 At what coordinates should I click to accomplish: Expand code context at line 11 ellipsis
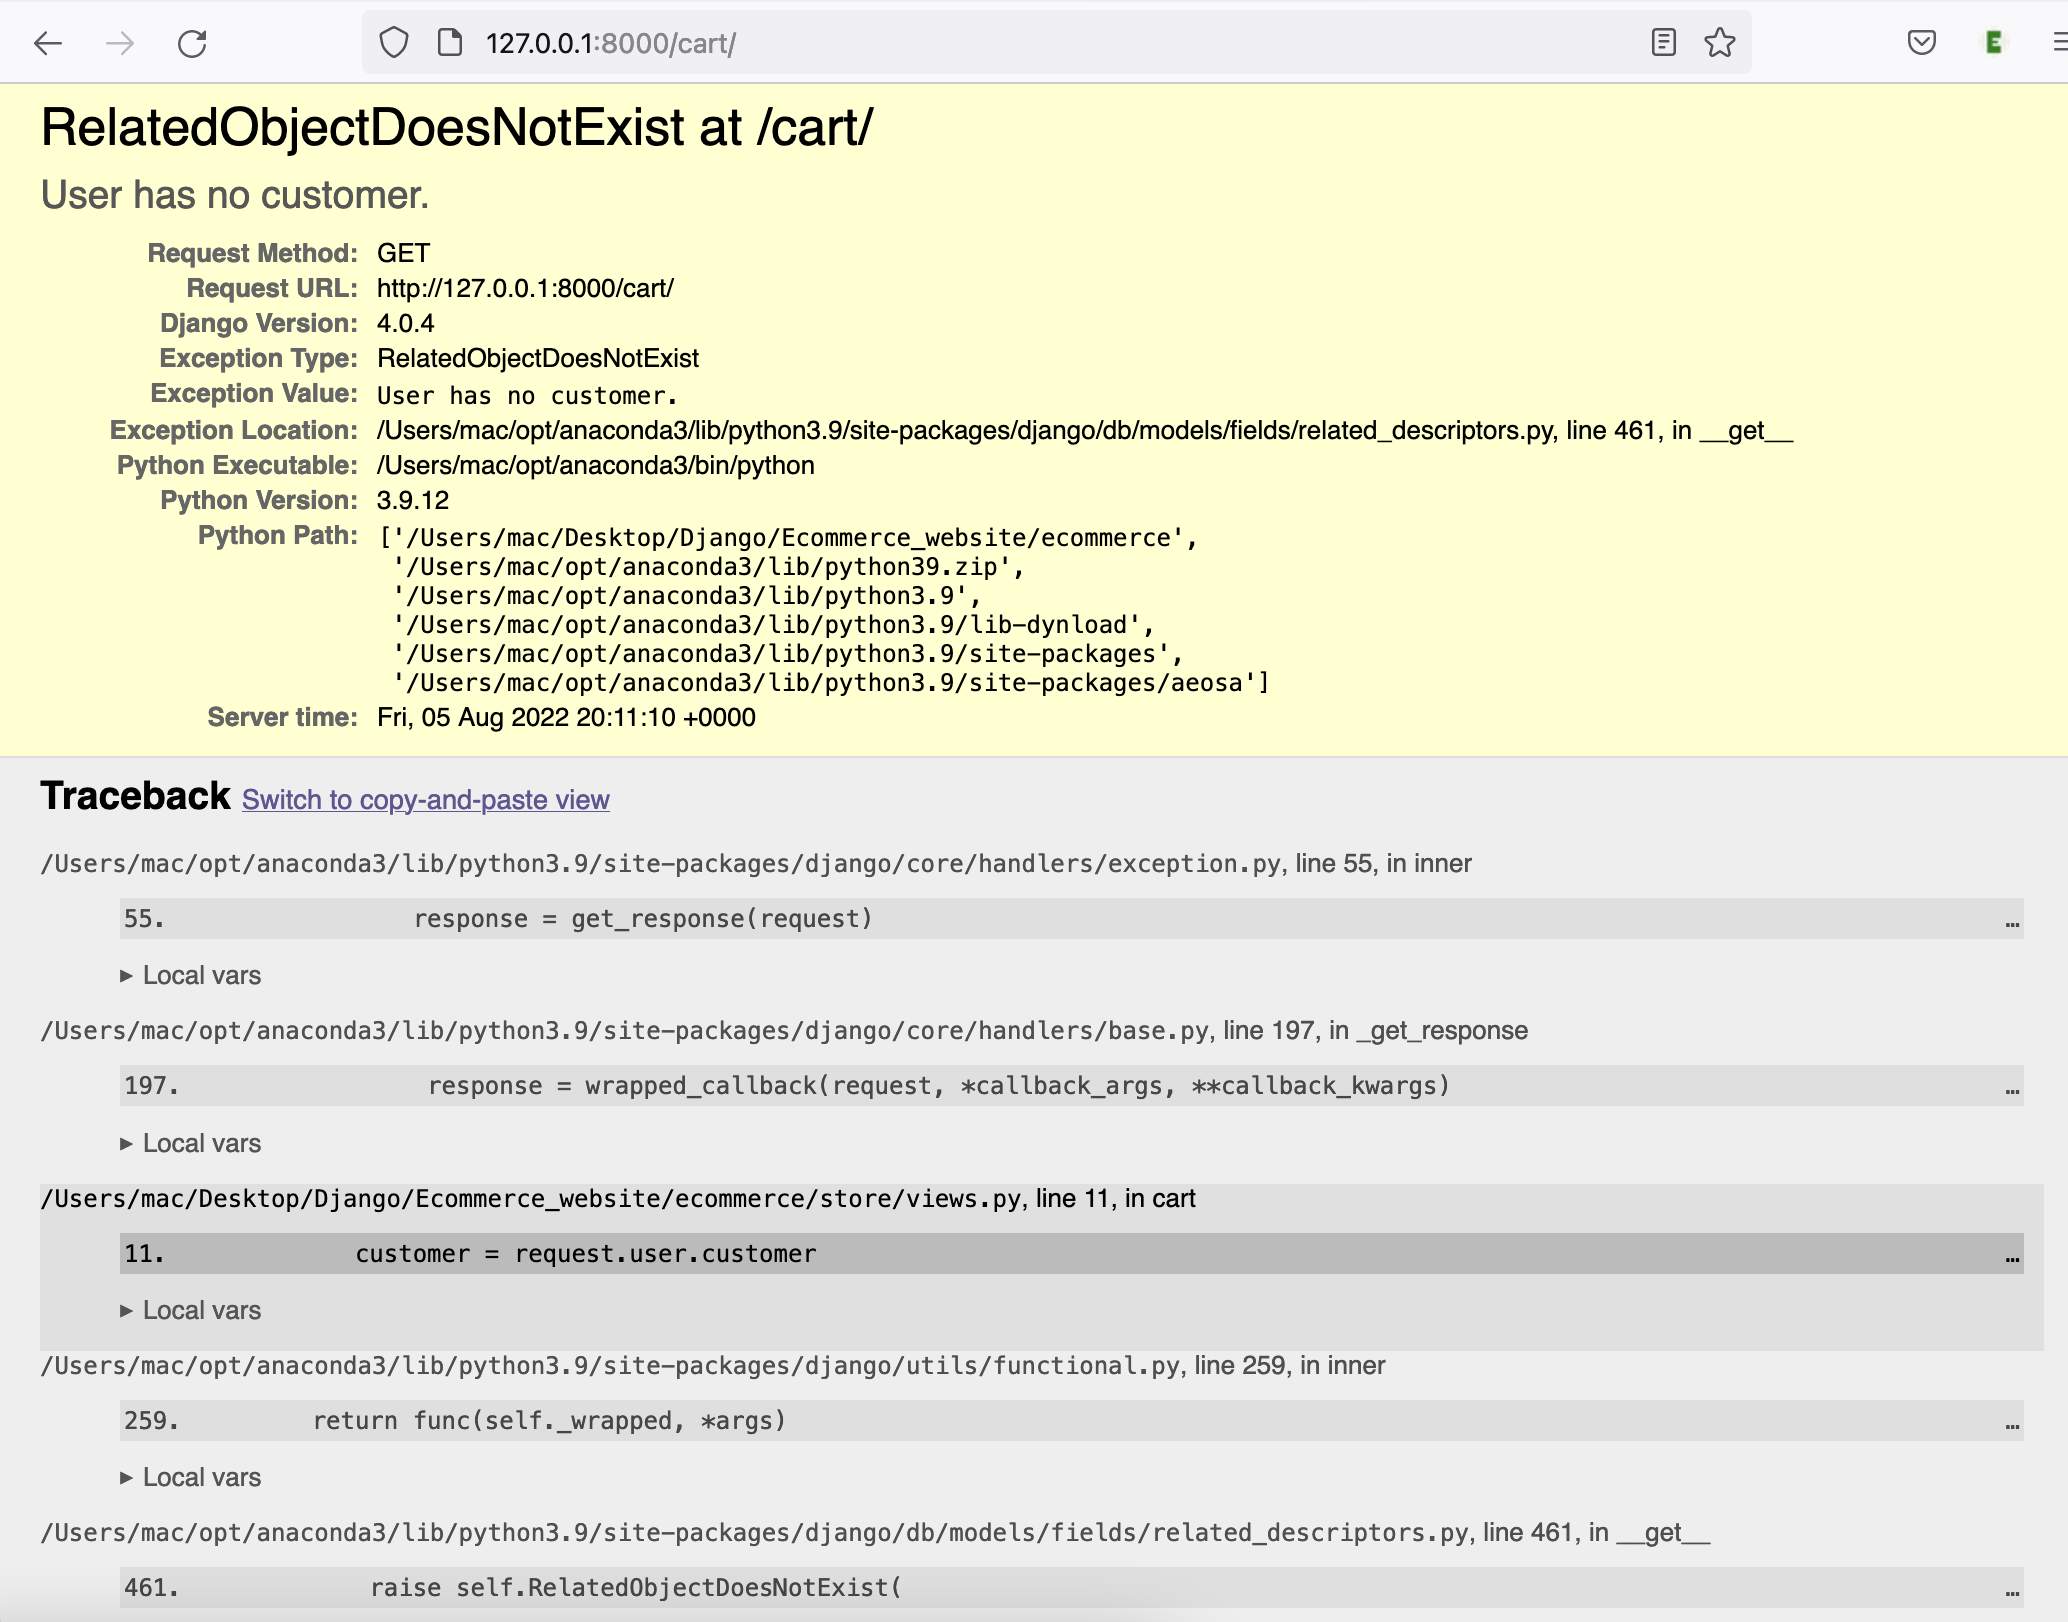pyautogui.click(x=2012, y=1256)
